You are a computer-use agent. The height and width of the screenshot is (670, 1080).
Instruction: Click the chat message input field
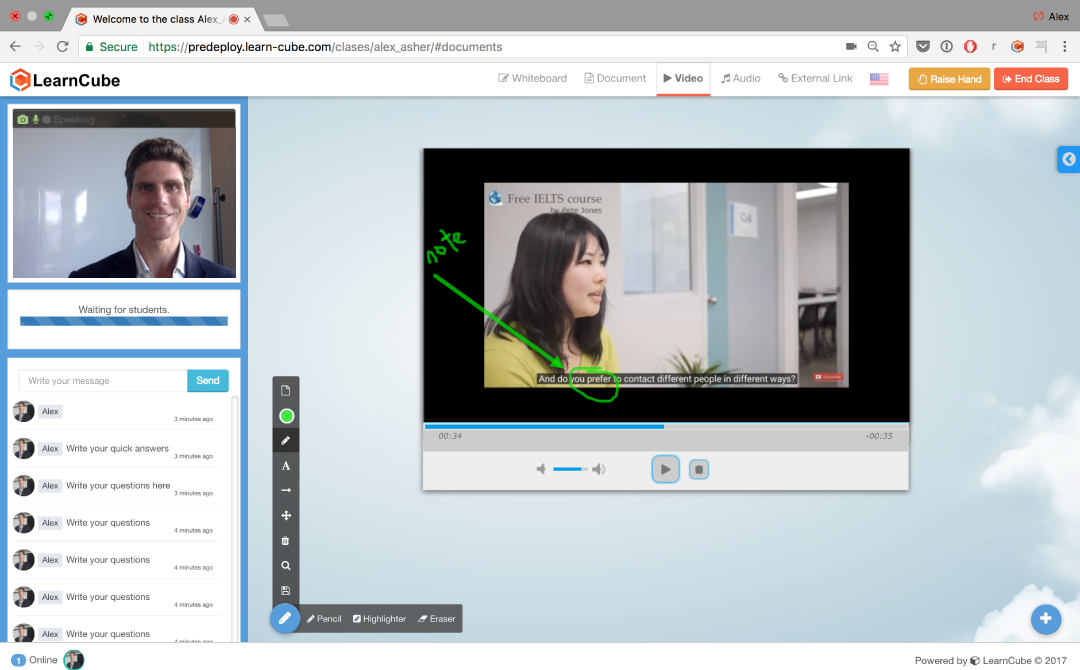click(x=103, y=381)
